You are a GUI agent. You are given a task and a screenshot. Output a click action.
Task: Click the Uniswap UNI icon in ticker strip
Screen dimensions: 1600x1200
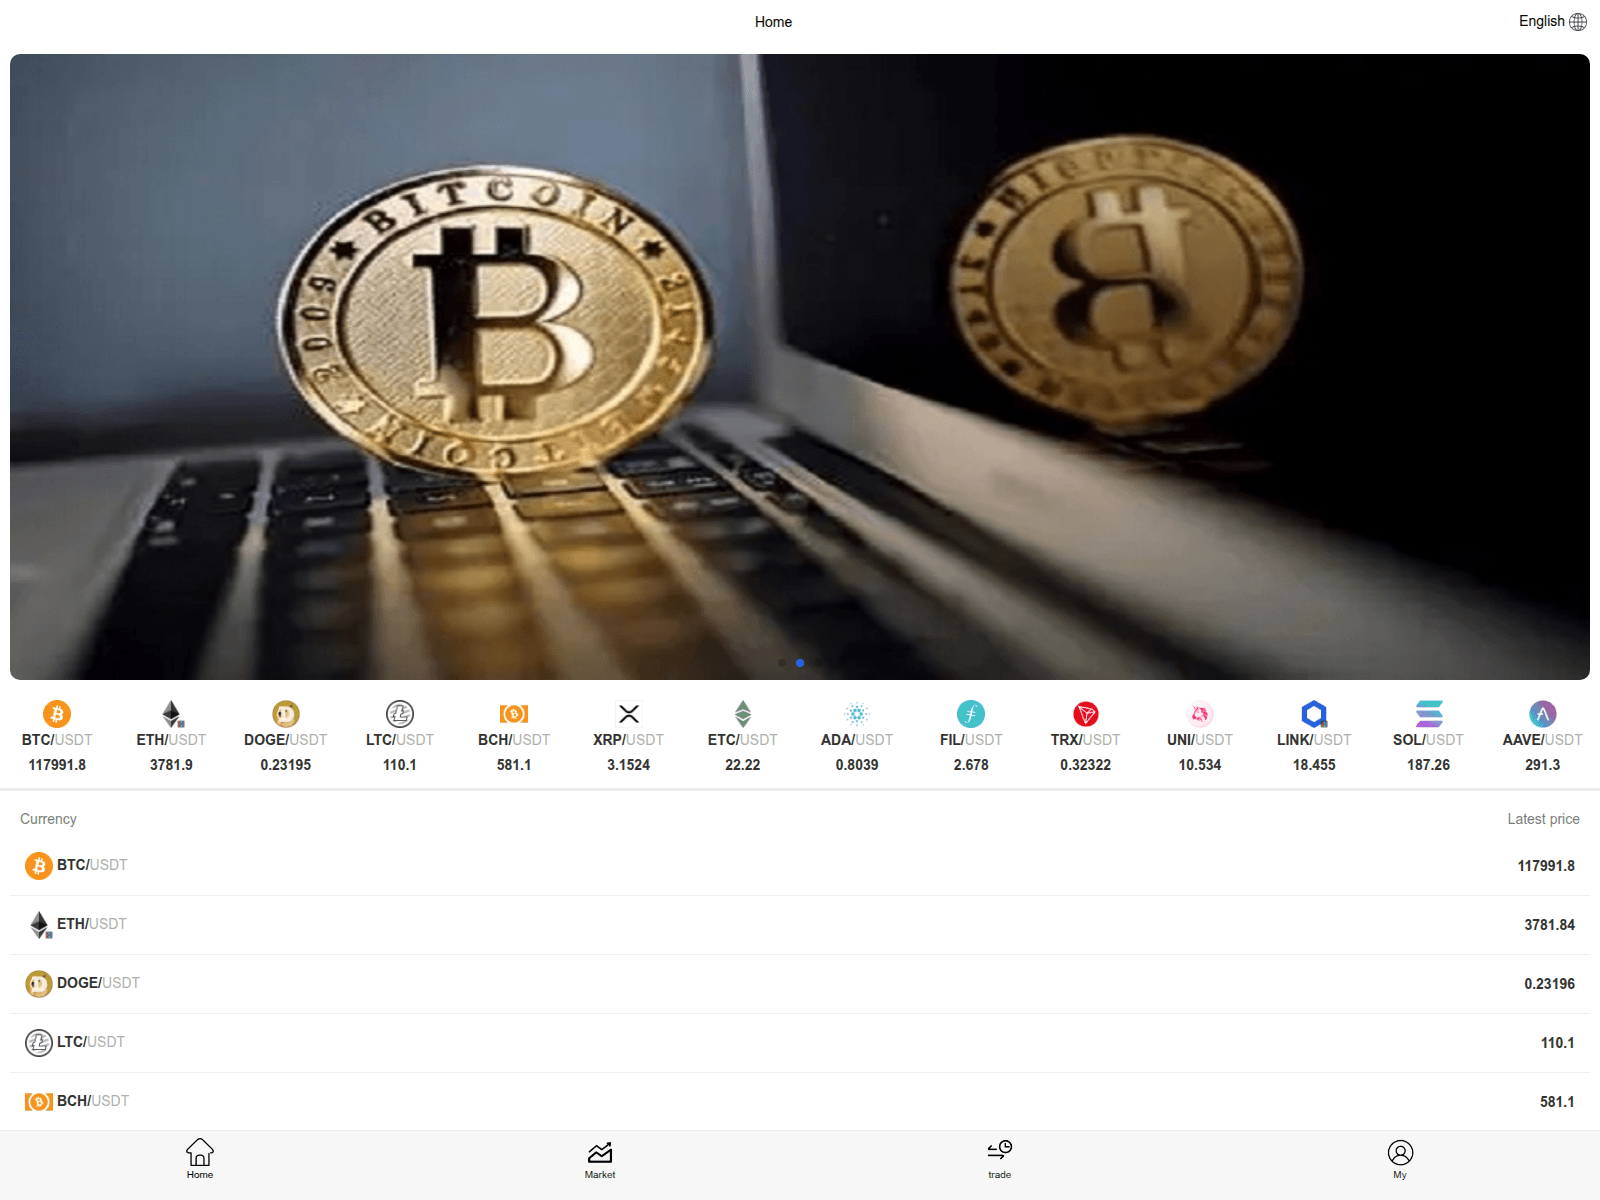pyautogui.click(x=1200, y=714)
